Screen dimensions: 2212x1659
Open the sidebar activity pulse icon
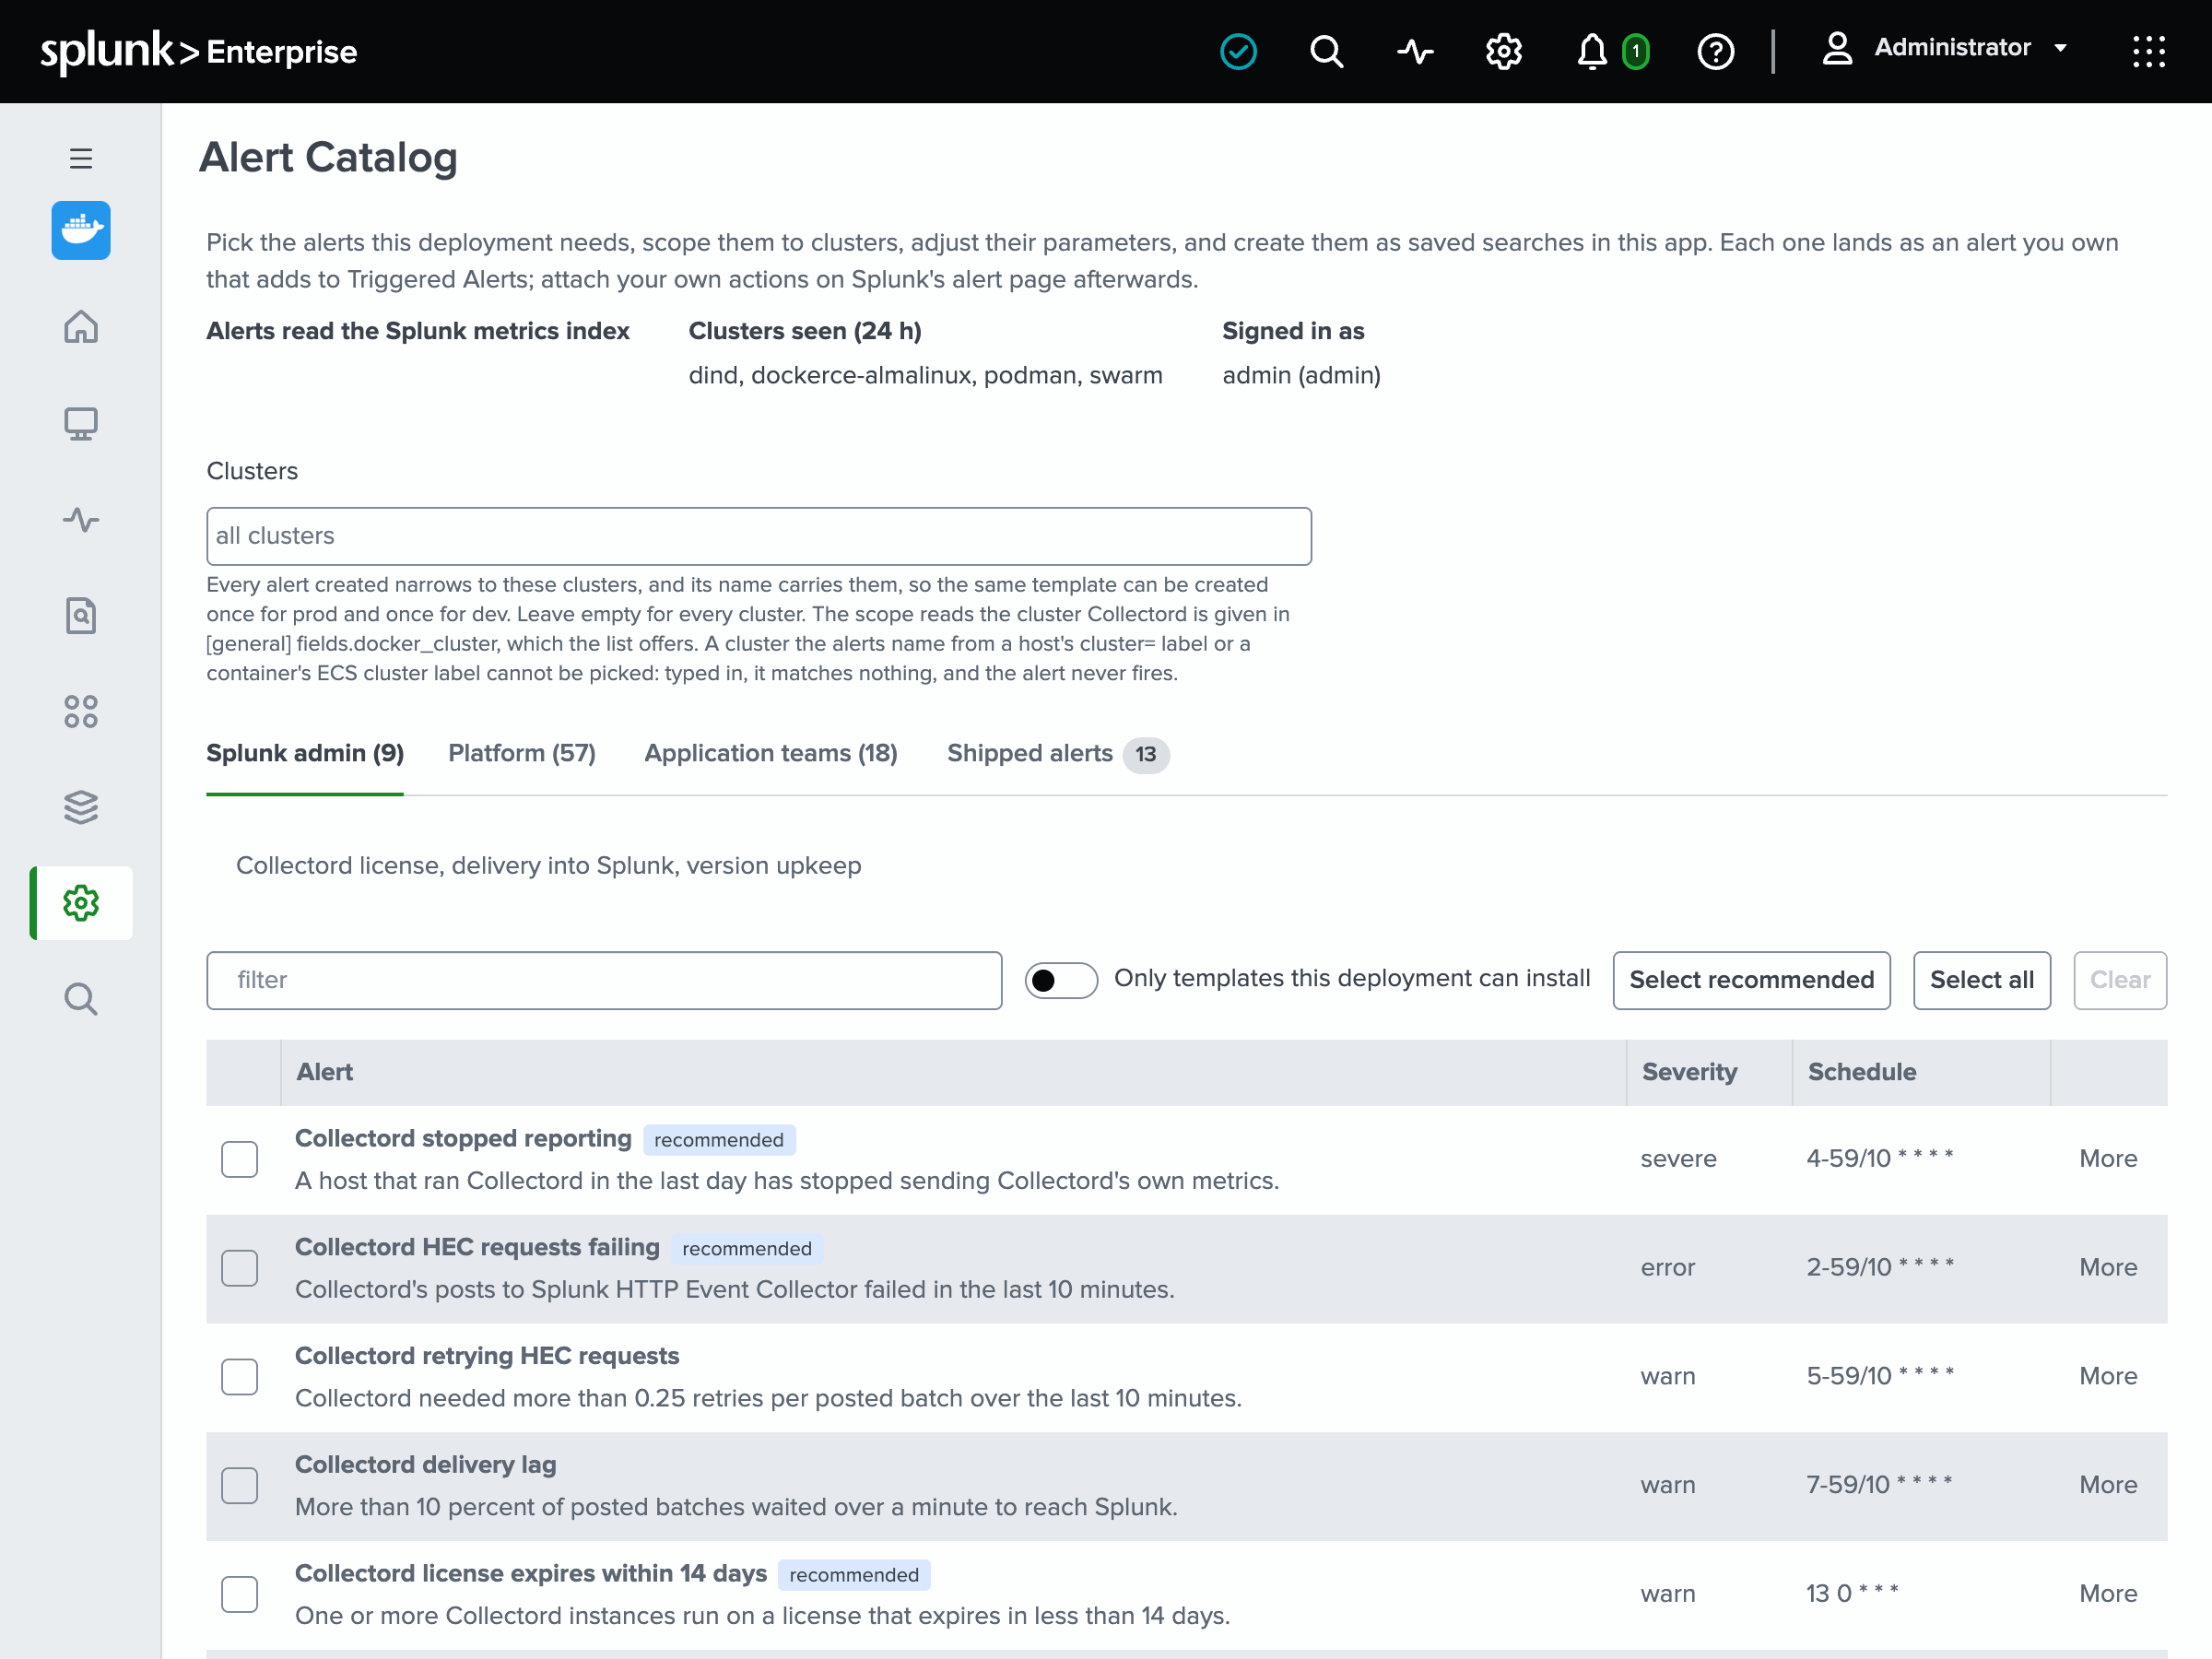81,519
